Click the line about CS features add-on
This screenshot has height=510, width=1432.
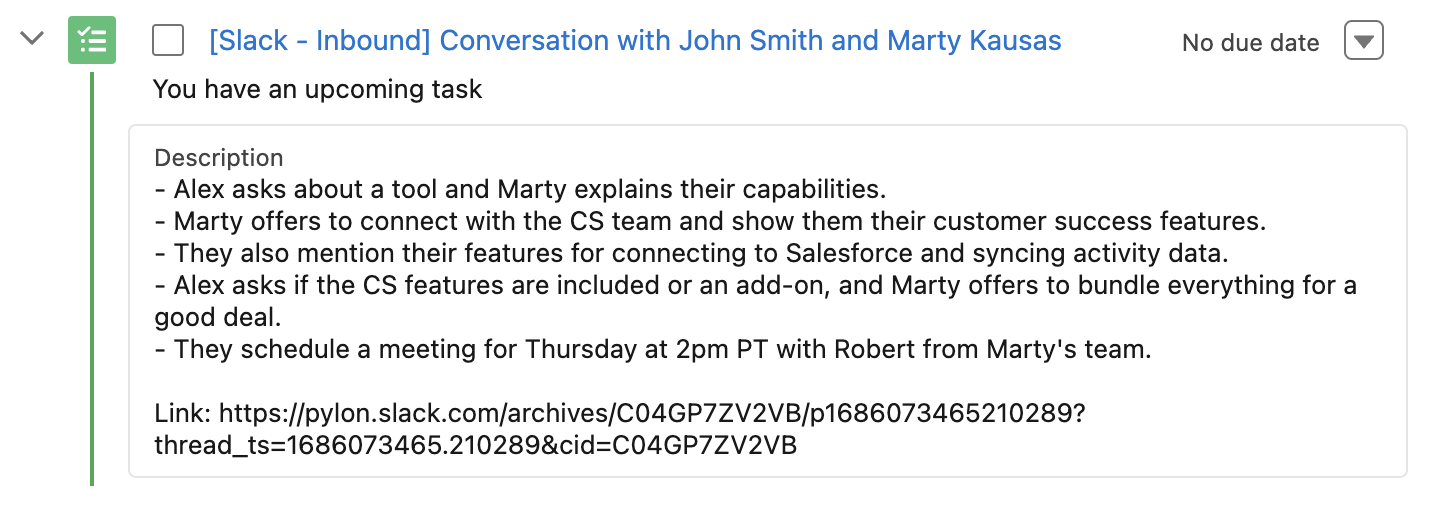[x=755, y=285]
